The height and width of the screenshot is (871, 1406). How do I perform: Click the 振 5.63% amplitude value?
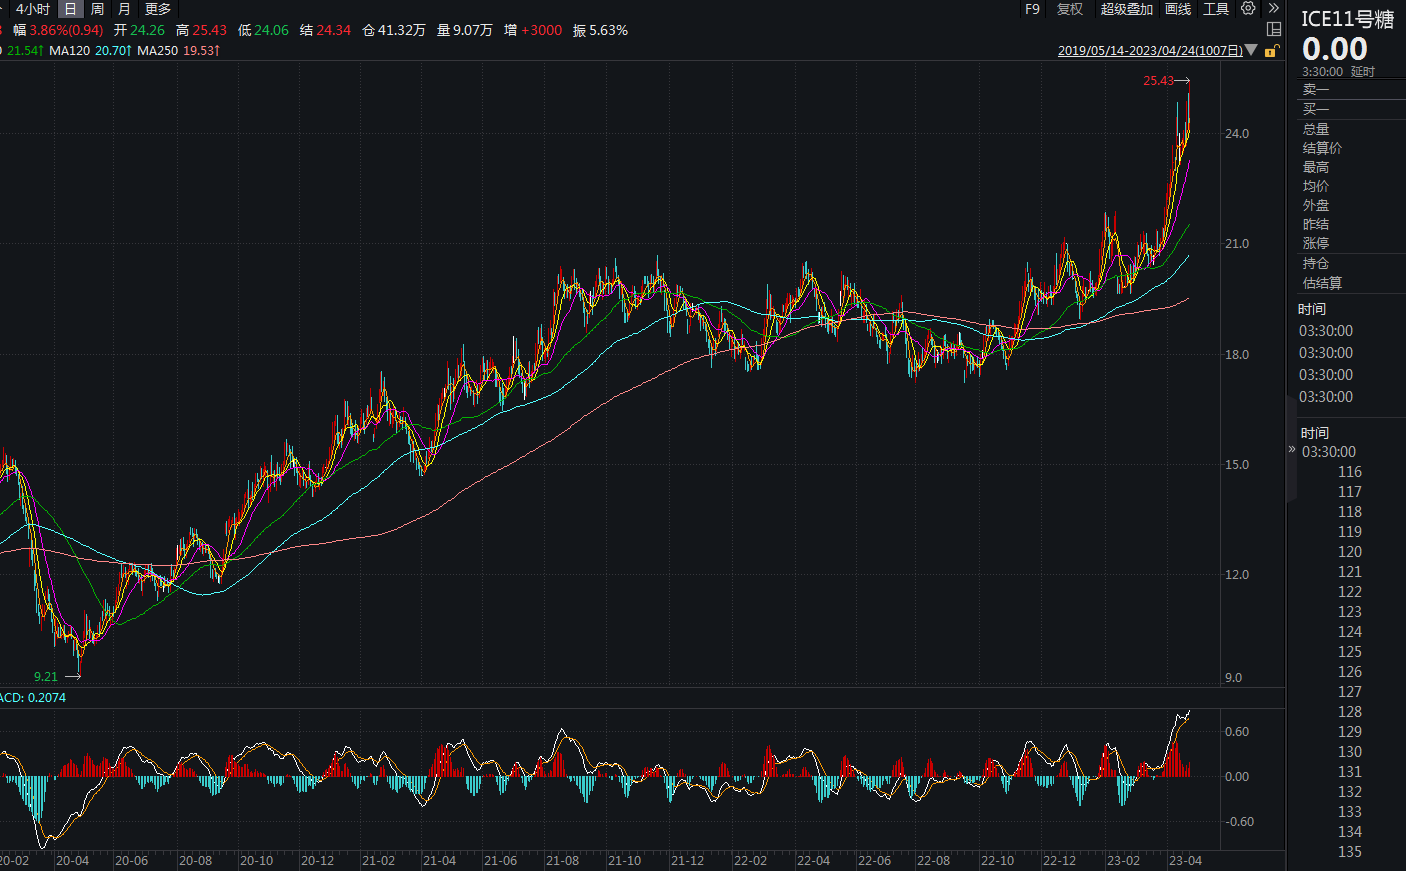pyautogui.click(x=600, y=30)
